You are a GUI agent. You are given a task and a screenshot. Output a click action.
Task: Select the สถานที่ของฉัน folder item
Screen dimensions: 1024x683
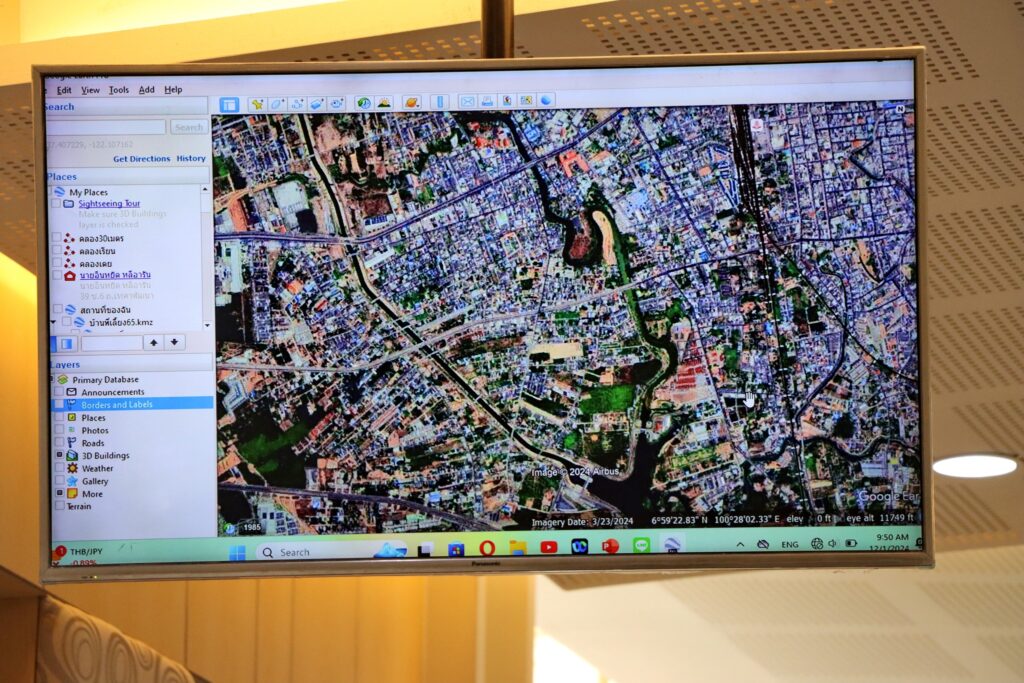click(104, 310)
